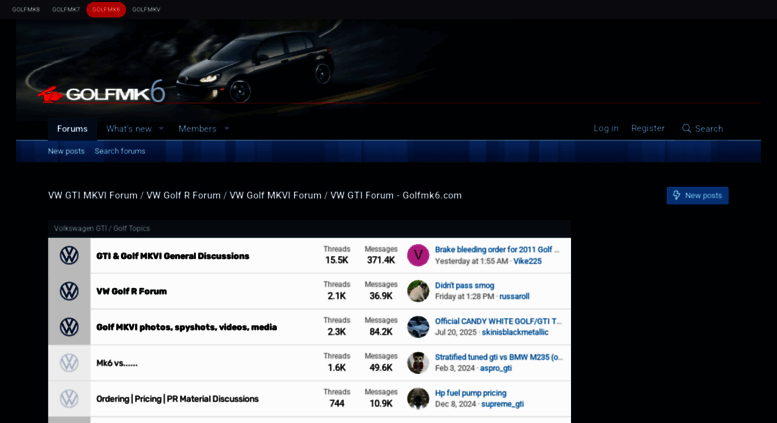Open Search with magnifier icon

point(702,129)
